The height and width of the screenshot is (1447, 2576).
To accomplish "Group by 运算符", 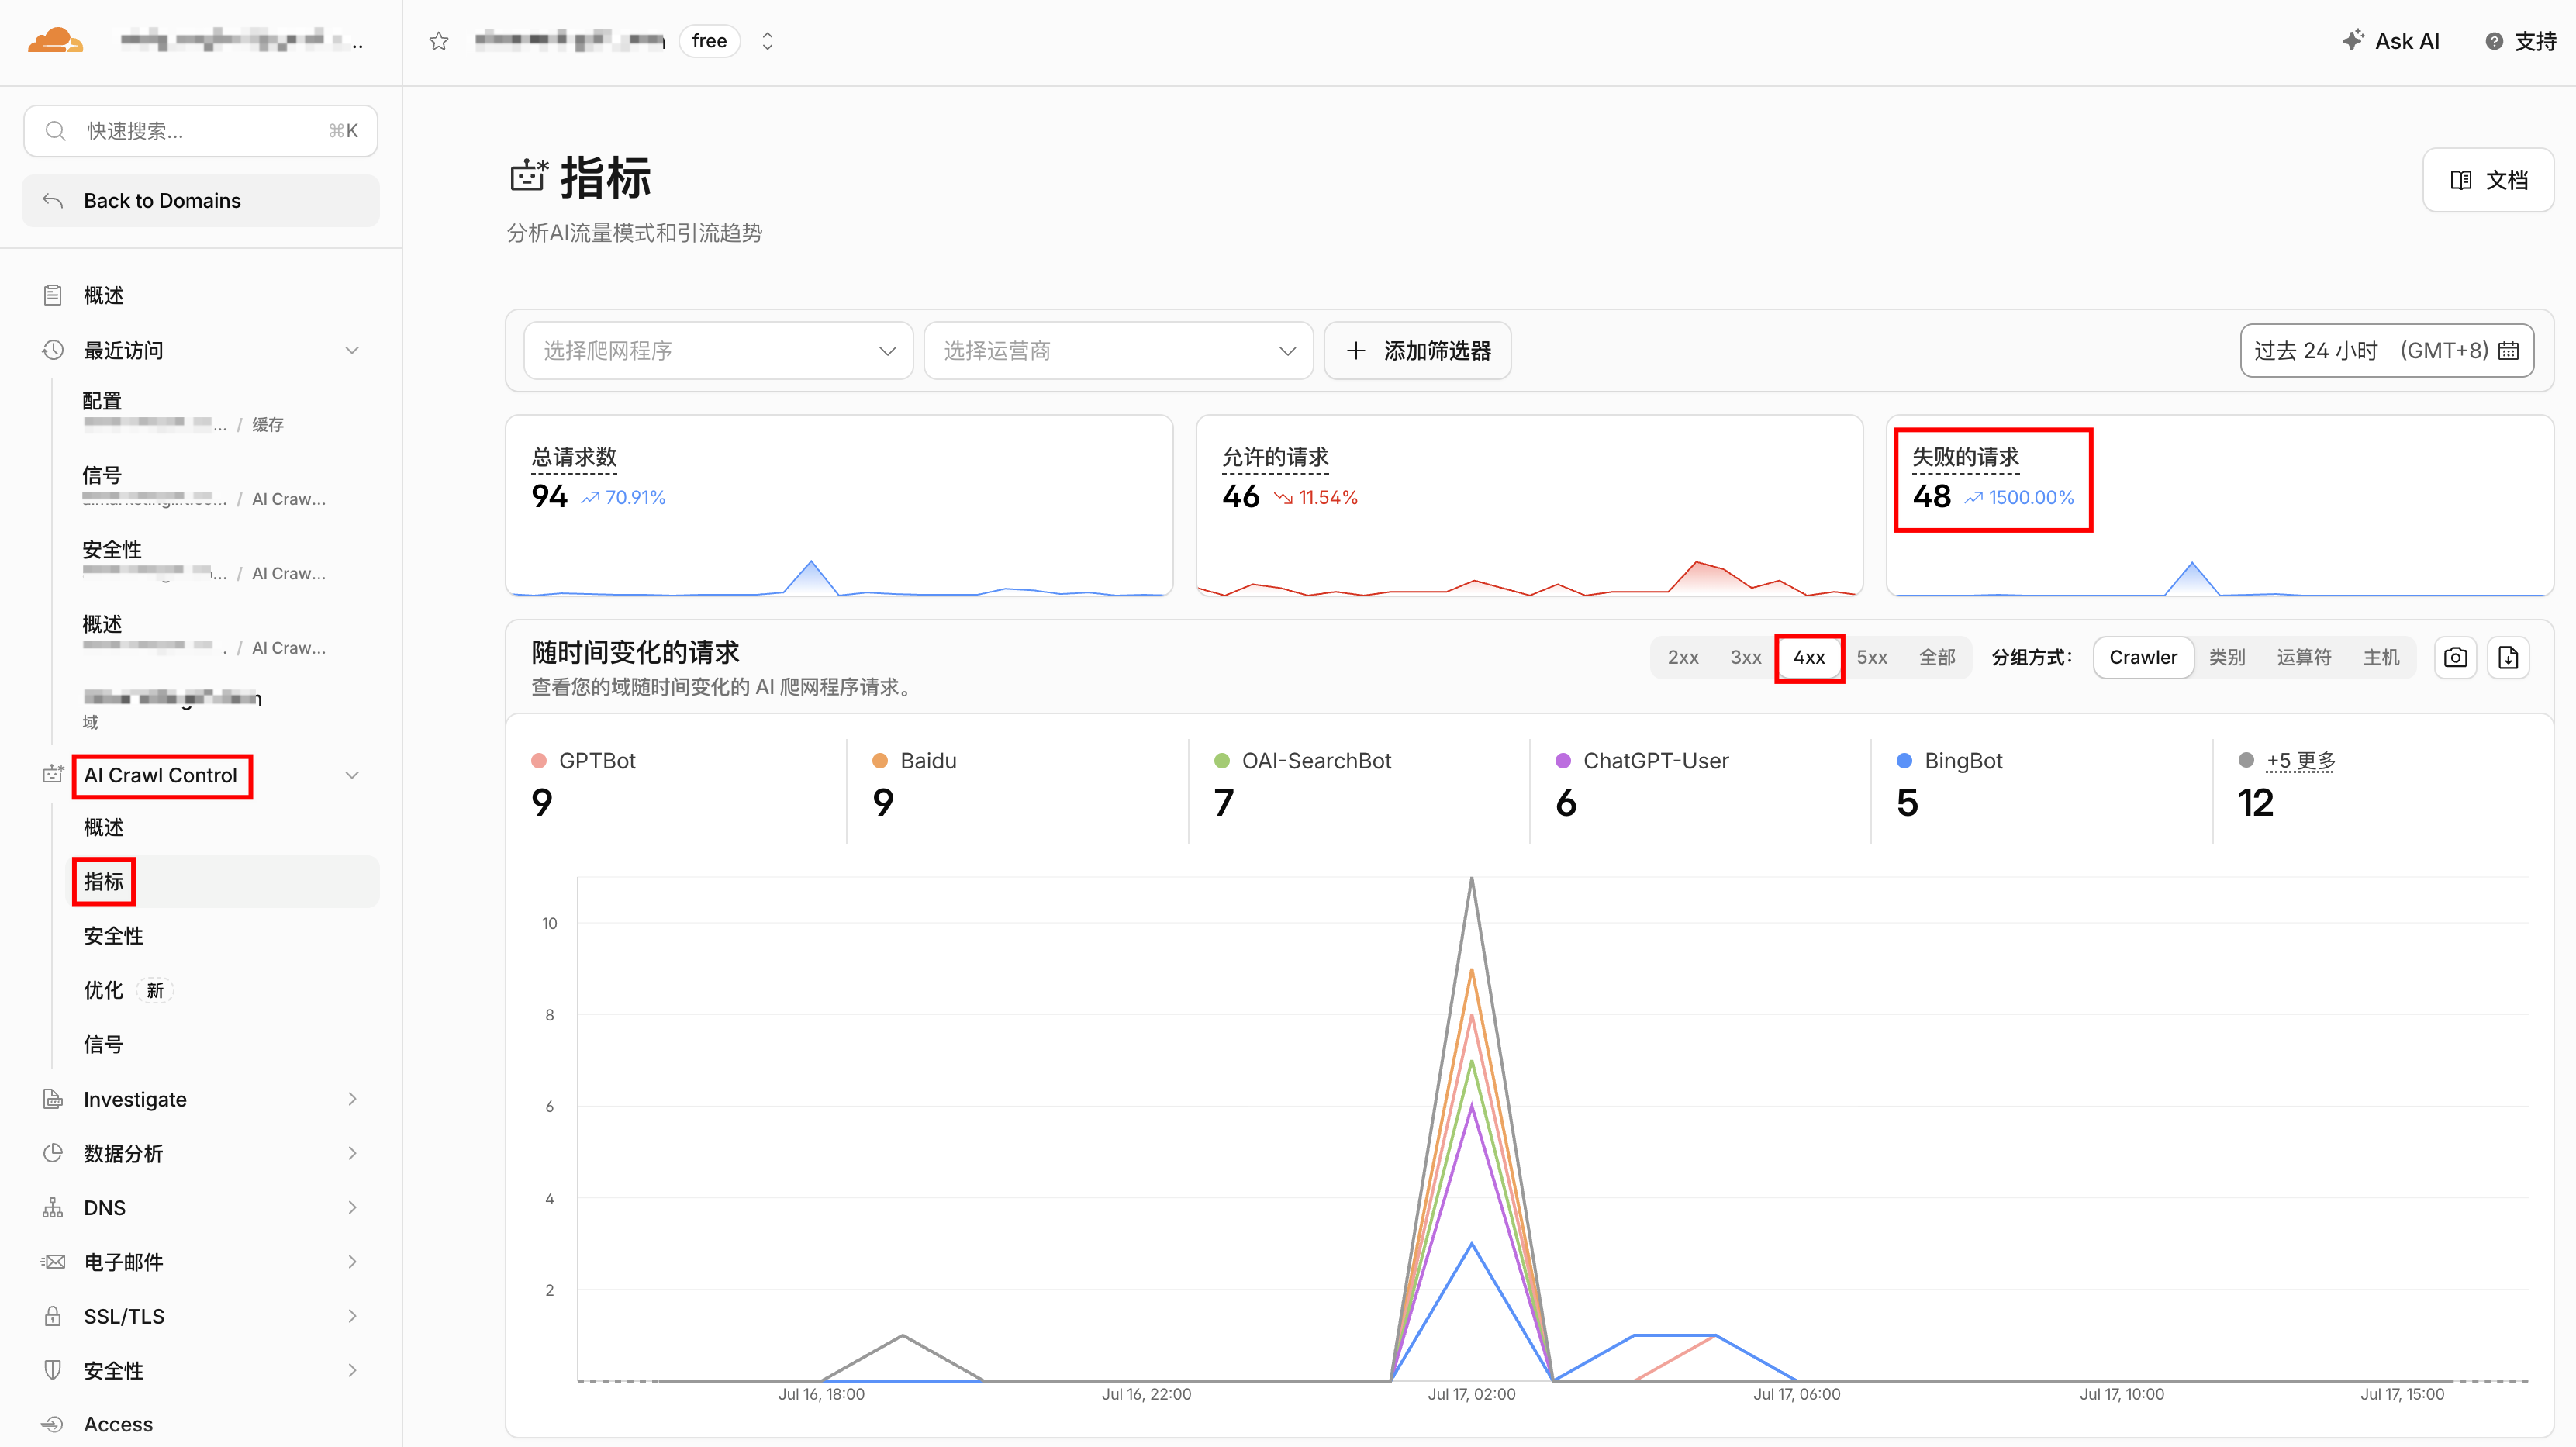I will (2304, 658).
